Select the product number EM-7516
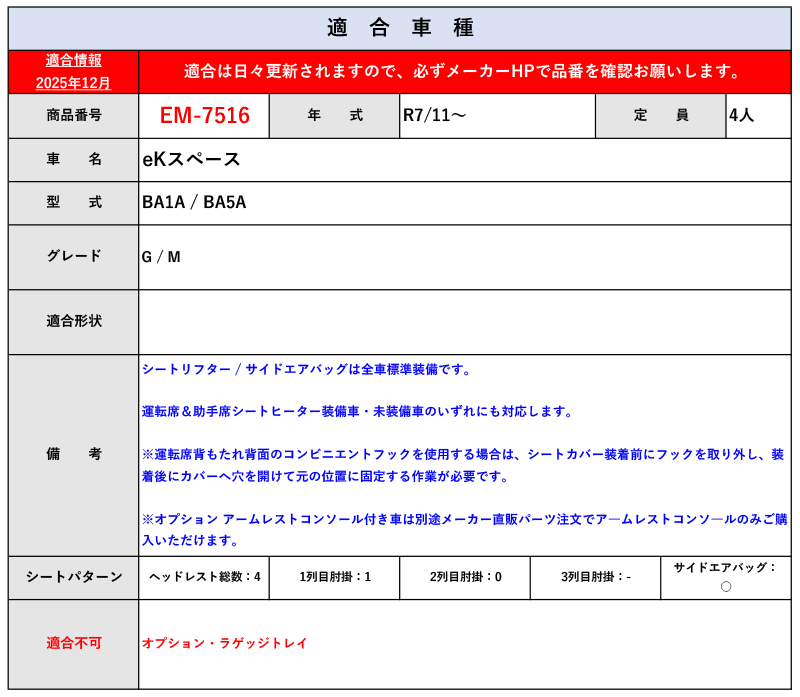The image size is (800, 697). coord(204,116)
